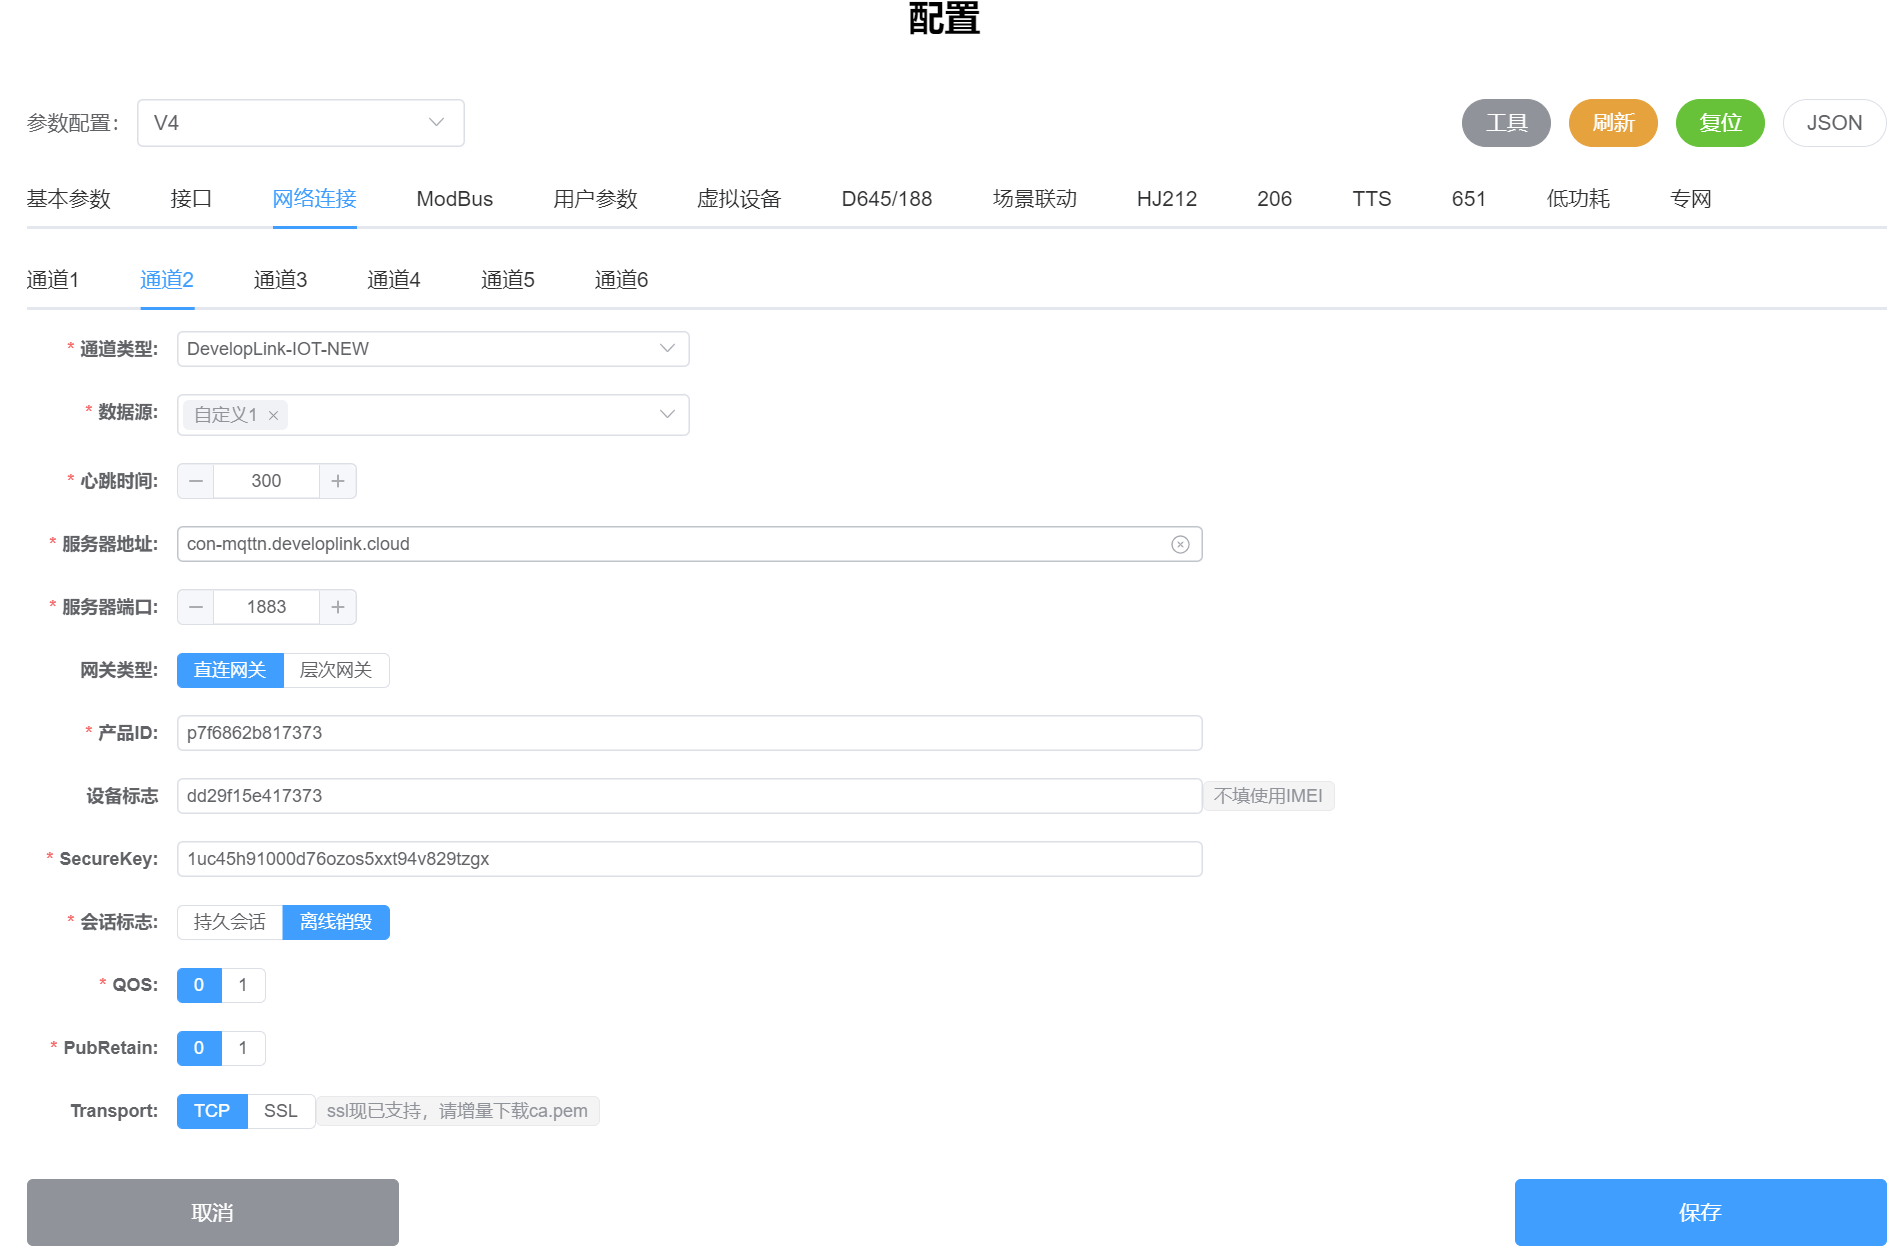This screenshot has height=1253, width=1899.
Task: Go to the 专网 tab
Action: tap(1691, 199)
